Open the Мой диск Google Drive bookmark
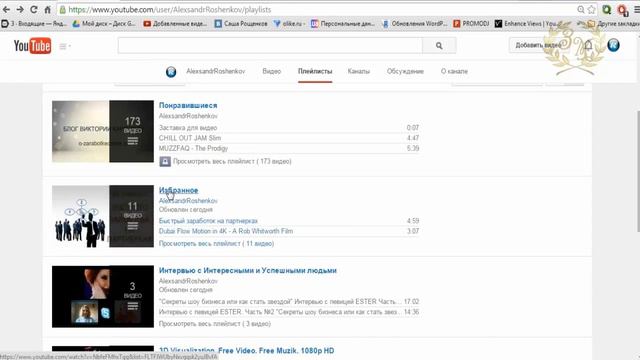Image resolution: width=640 pixels, height=360 pixels. [104, 24]
